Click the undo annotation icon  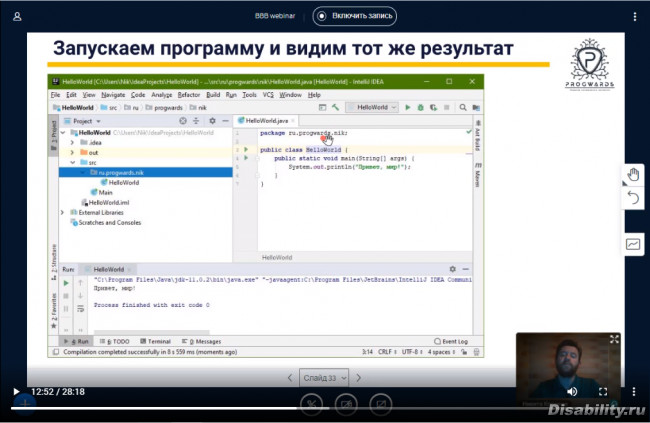coord(633,198)
